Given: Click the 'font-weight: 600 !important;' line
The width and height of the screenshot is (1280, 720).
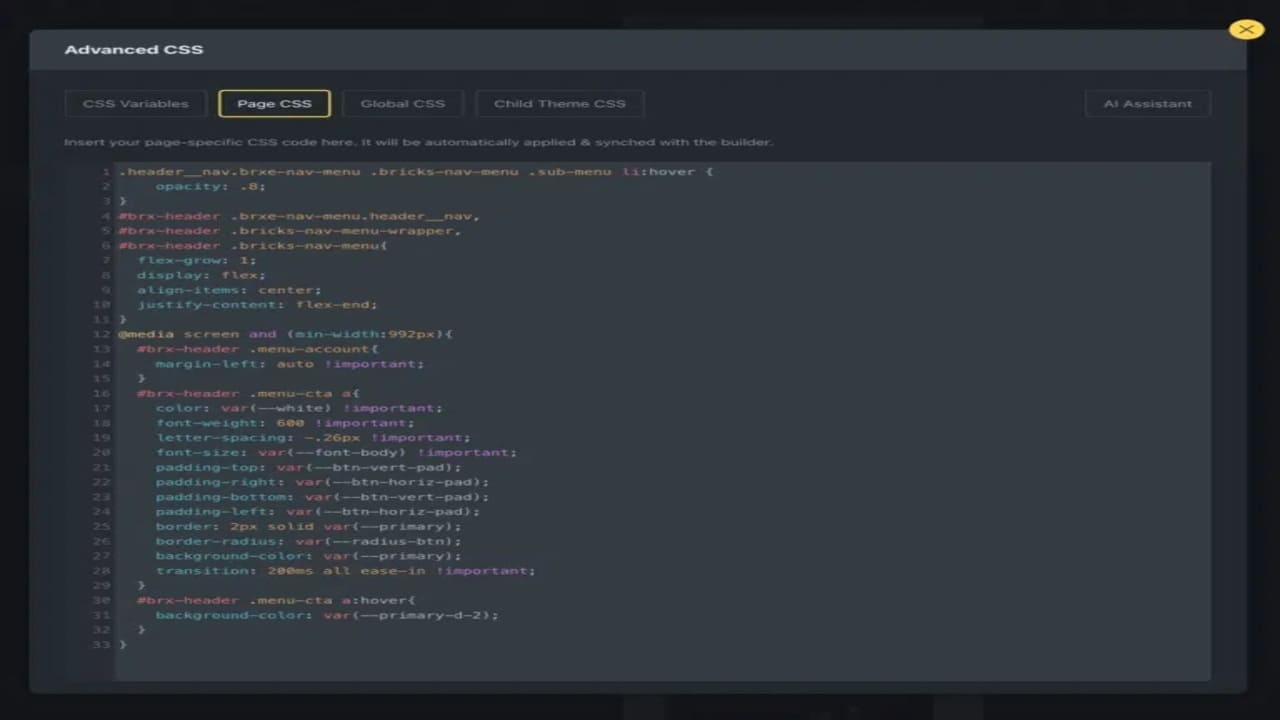Looking at the screenshot, I should tap(284, 423).
